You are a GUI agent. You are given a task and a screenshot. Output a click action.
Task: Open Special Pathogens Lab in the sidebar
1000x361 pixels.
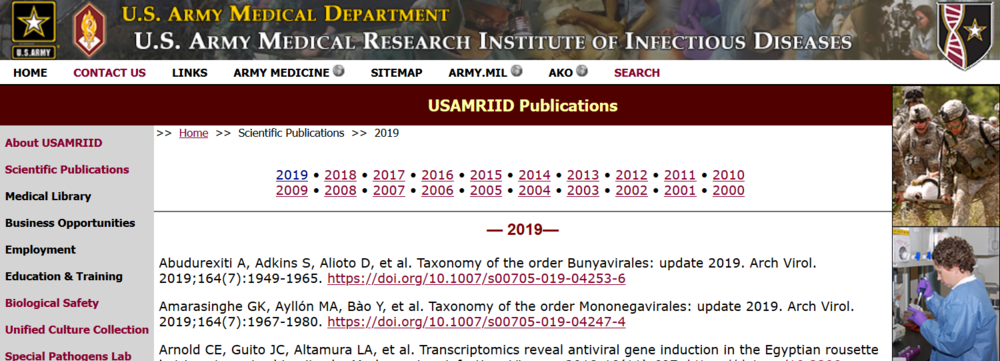[x=68, y=357]
